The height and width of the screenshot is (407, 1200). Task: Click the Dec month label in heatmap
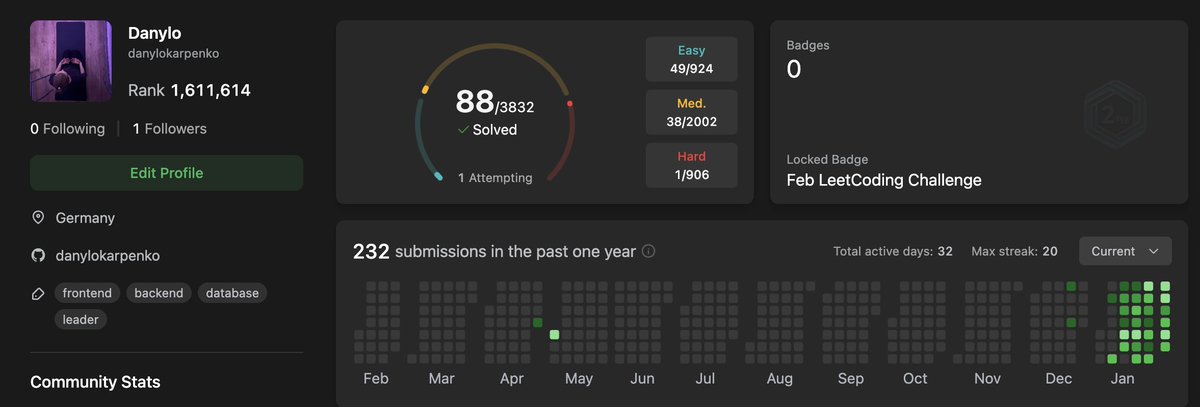[1058, 379]
